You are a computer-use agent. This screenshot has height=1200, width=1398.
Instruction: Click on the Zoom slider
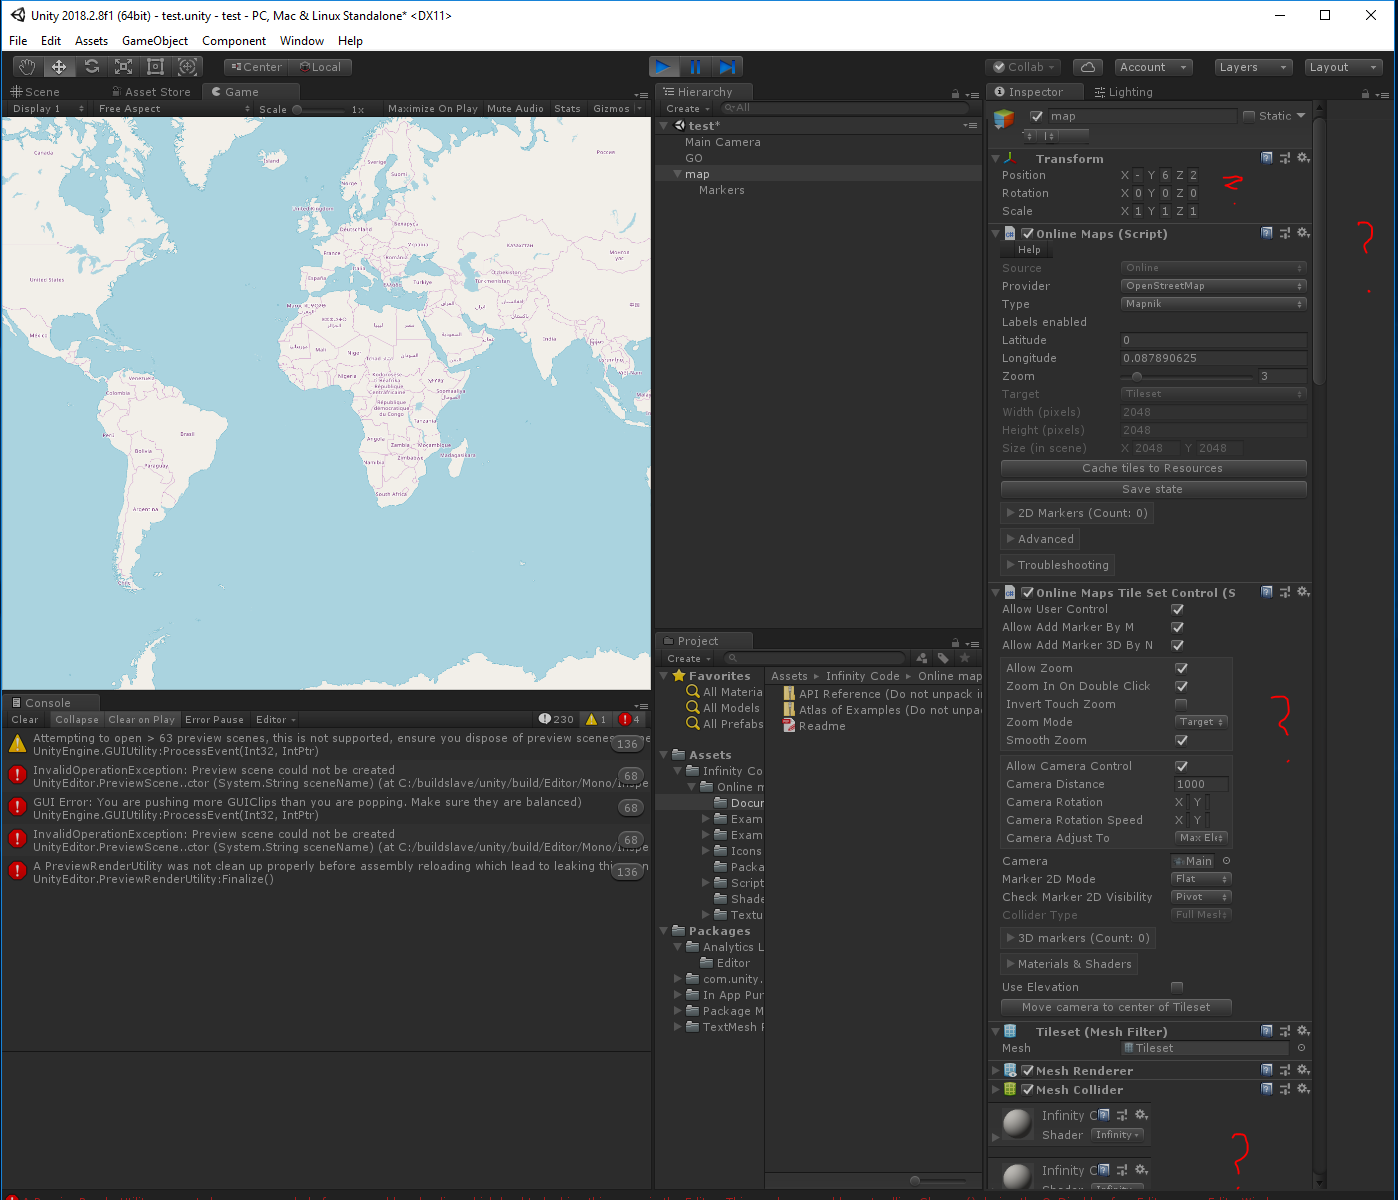pyautogui.click(x=1187, y=376)
